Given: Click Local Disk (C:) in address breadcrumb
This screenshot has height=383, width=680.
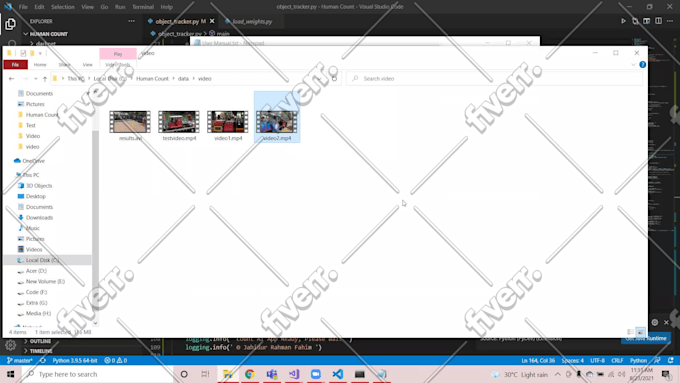Looking at the screenshot, I should coord(110,79).
